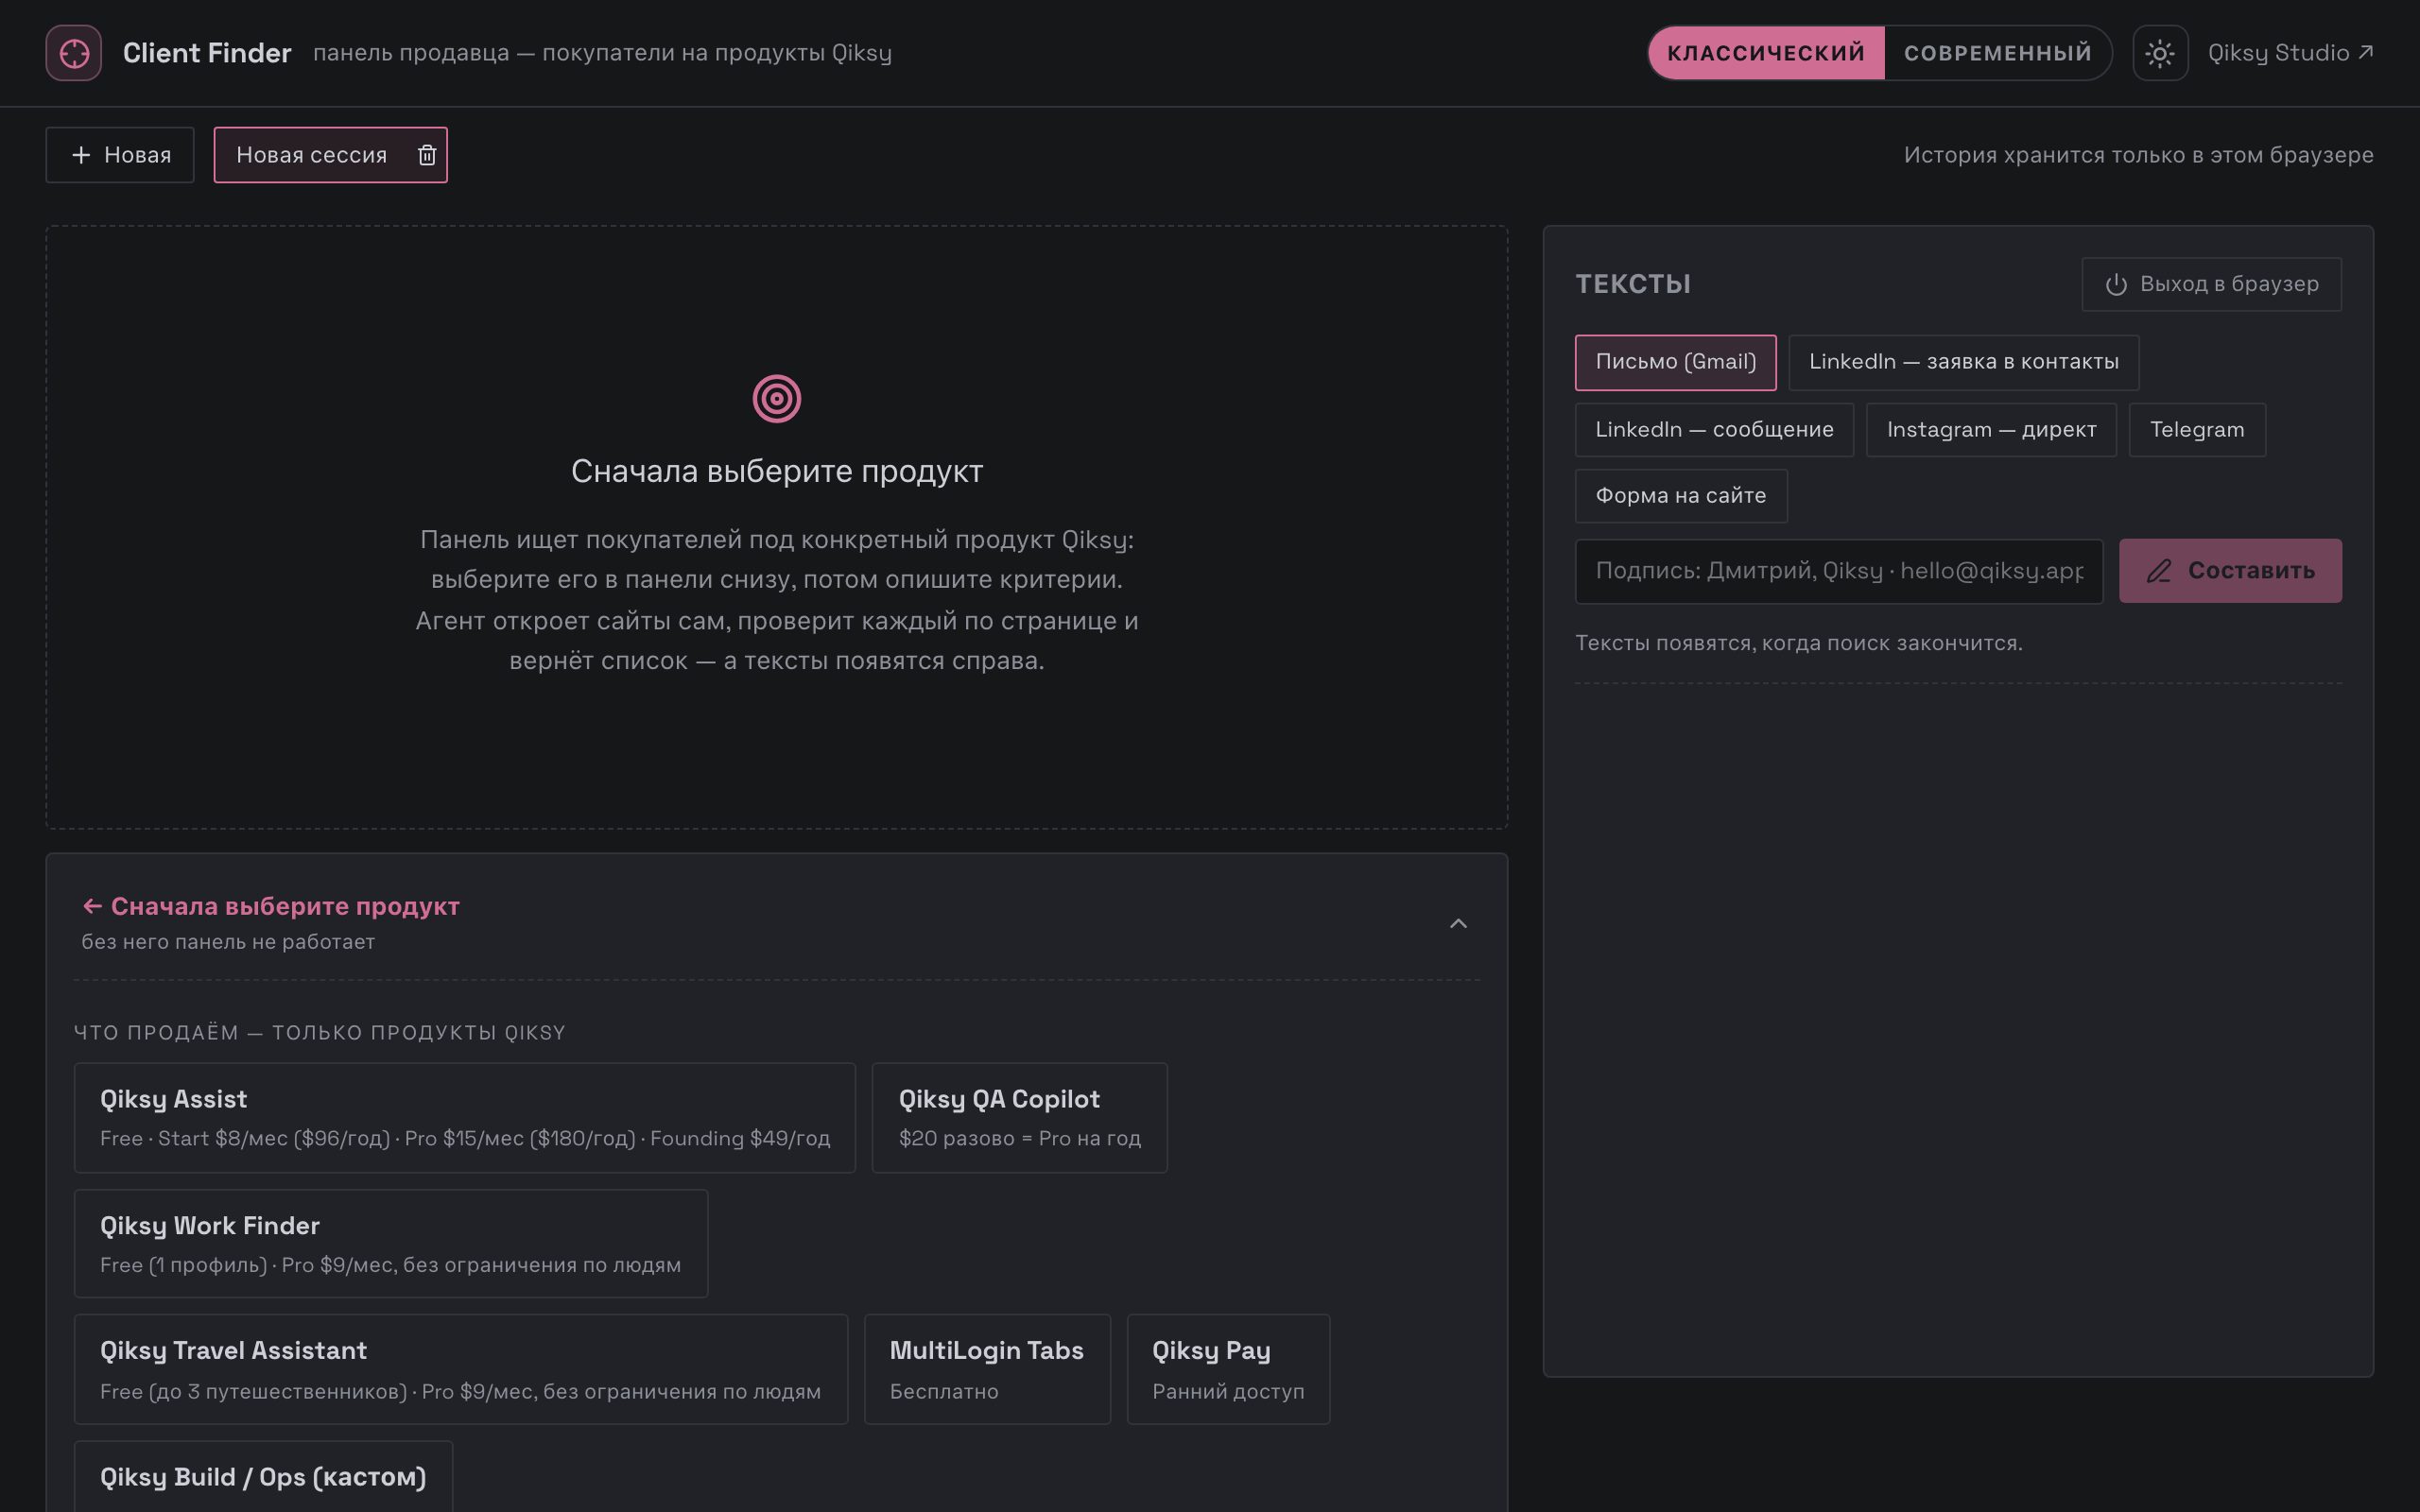Click the Client Finder title text
The height and width of the screenshot is (1512, 2420).
coord(207,53)
